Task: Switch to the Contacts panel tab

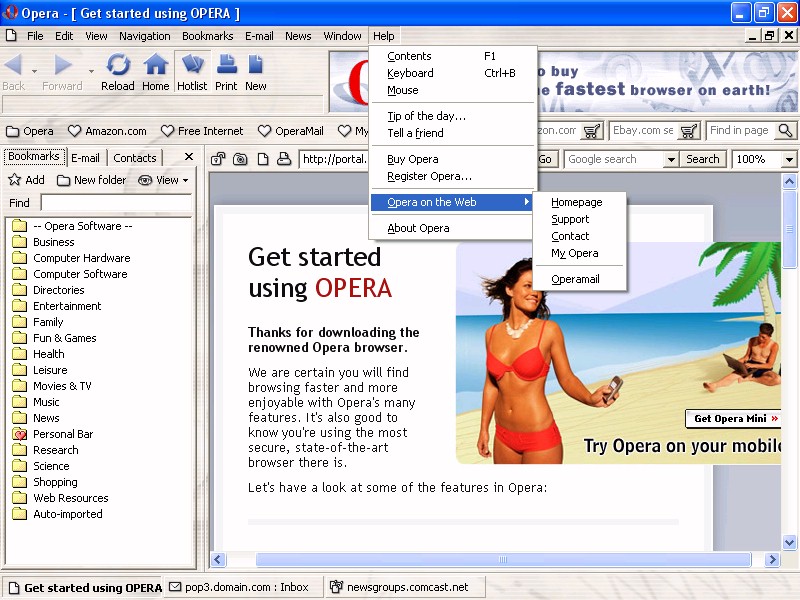Action: 134,157
